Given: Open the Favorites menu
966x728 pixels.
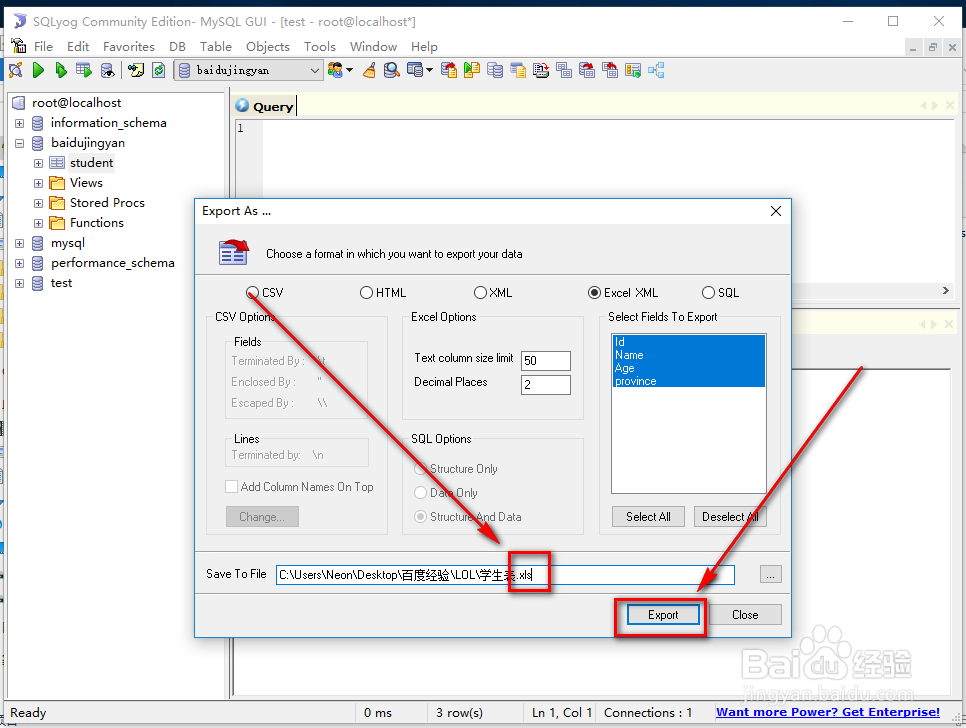Looking at the screenshot, I should 129,46.
